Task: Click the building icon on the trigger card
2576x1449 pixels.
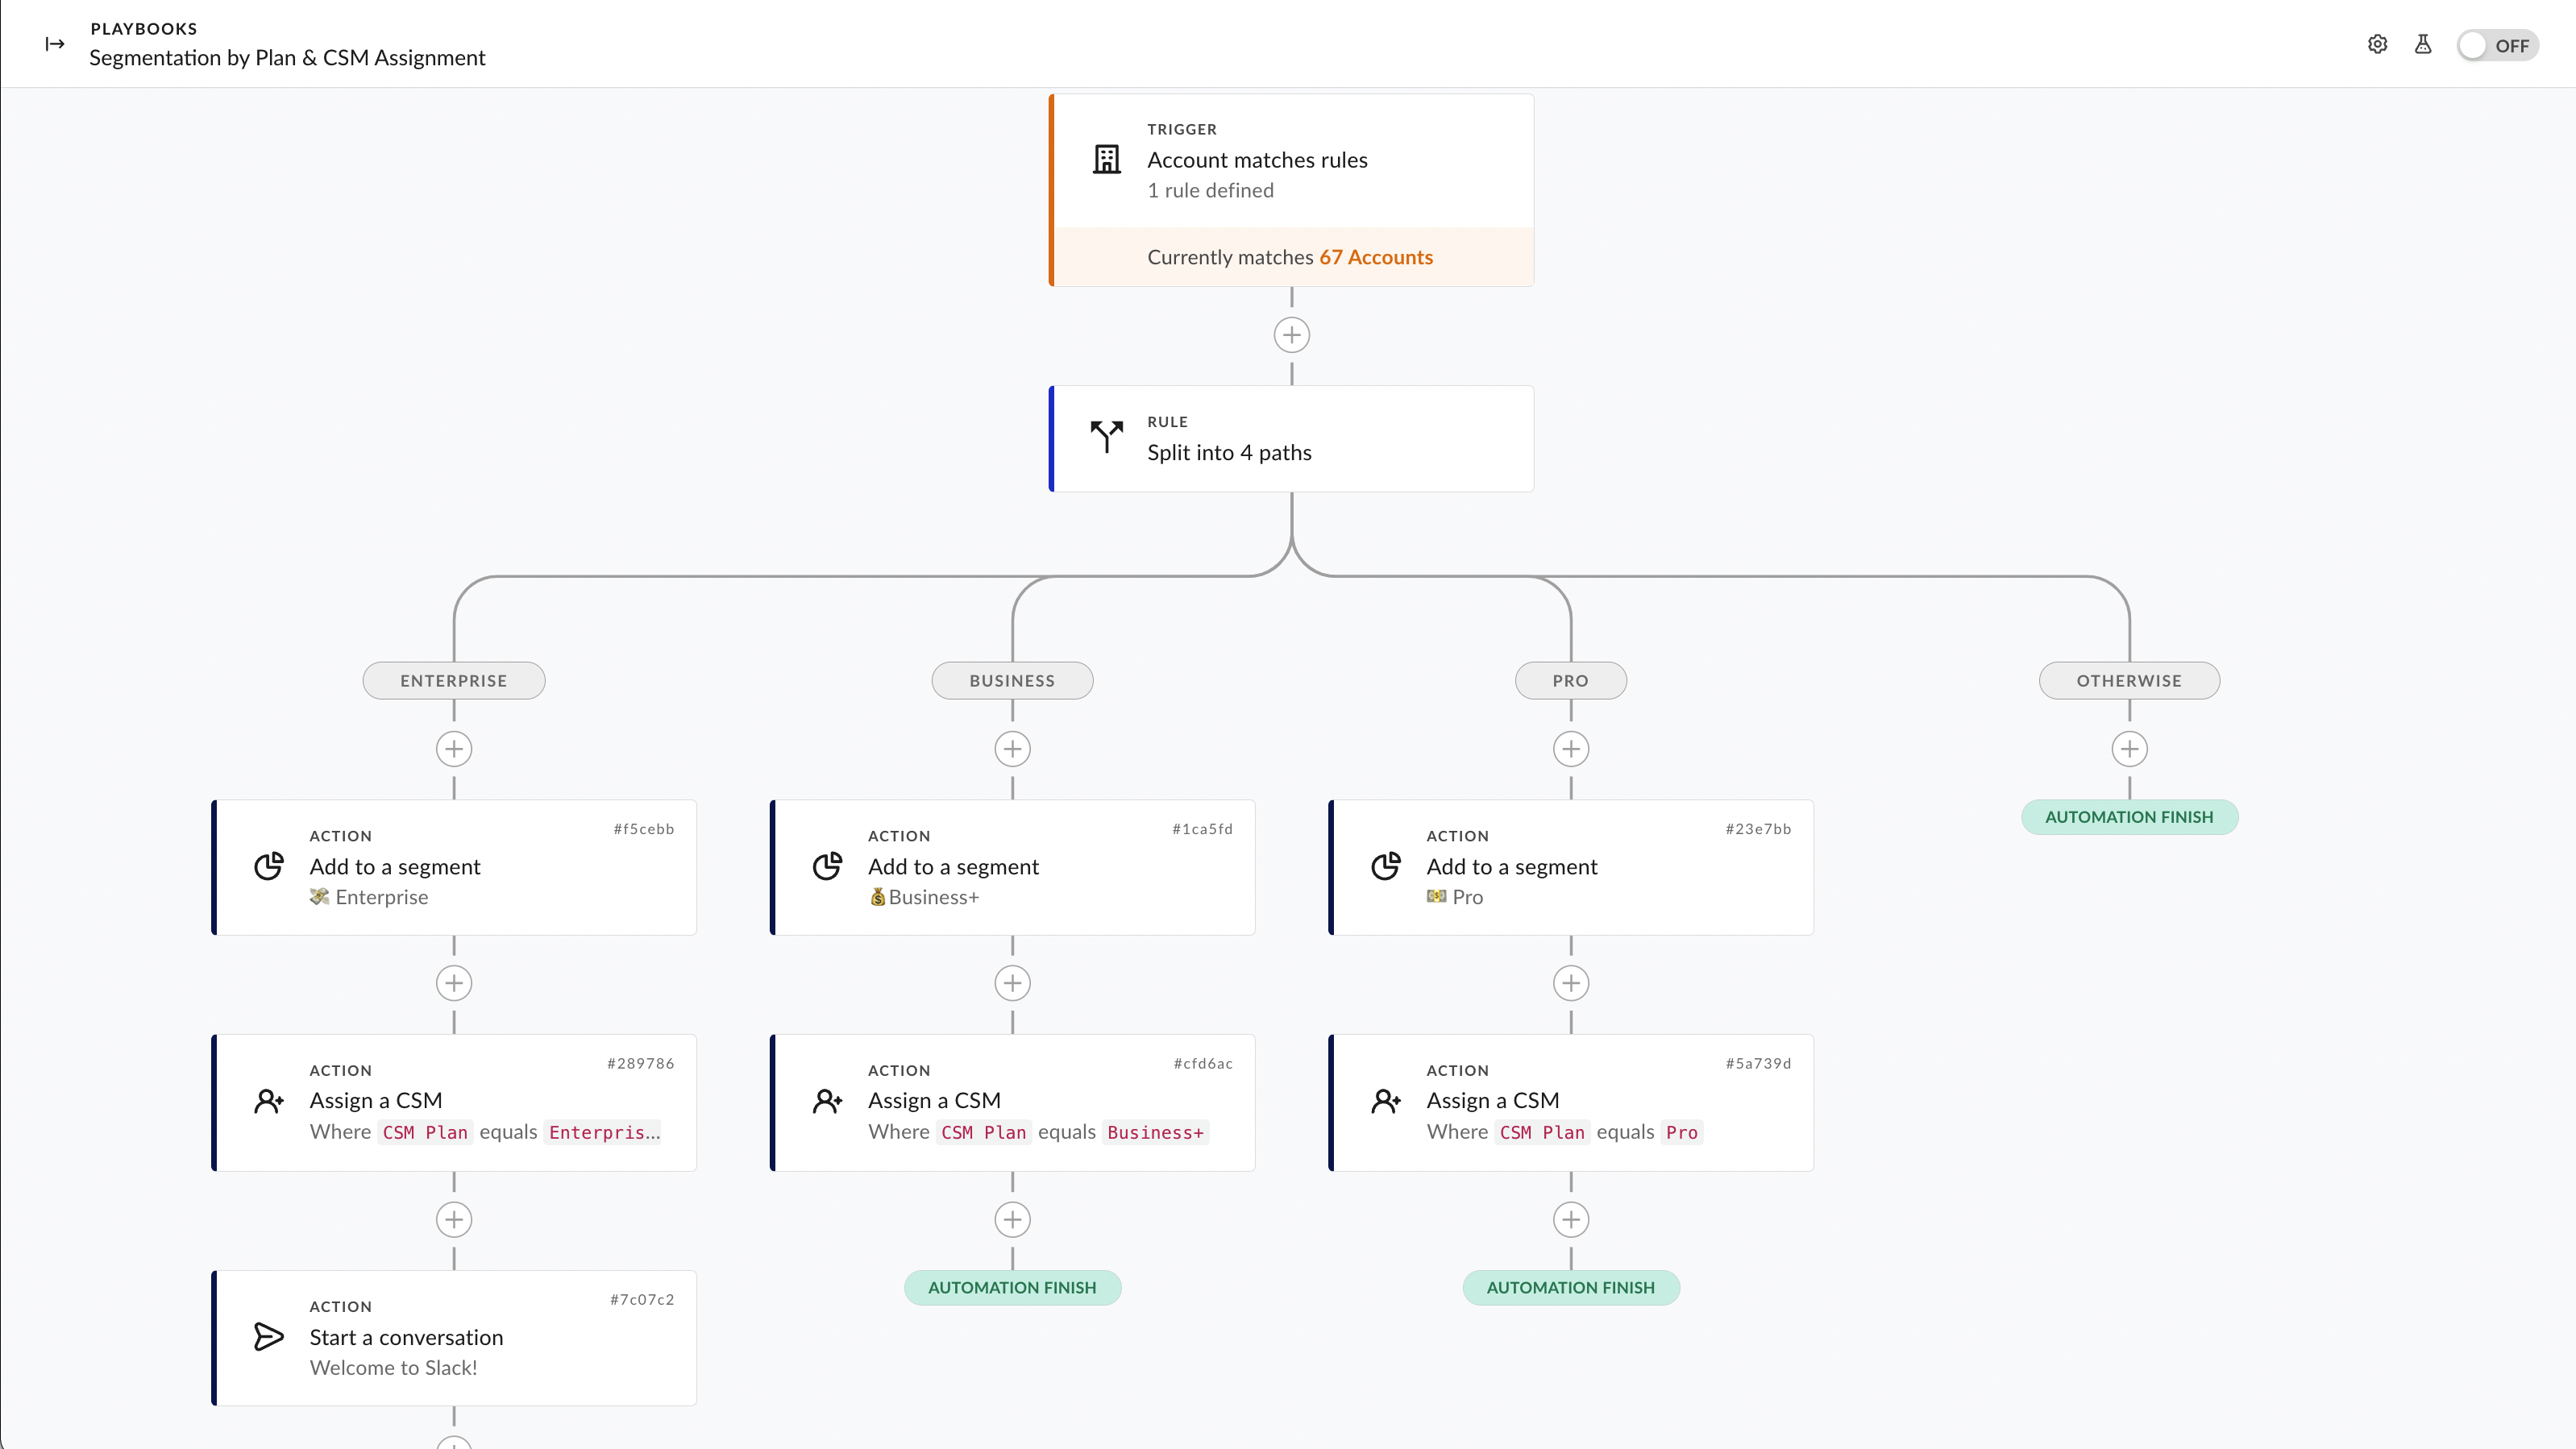Action: pyautogui.click(x=1106, y=159)
